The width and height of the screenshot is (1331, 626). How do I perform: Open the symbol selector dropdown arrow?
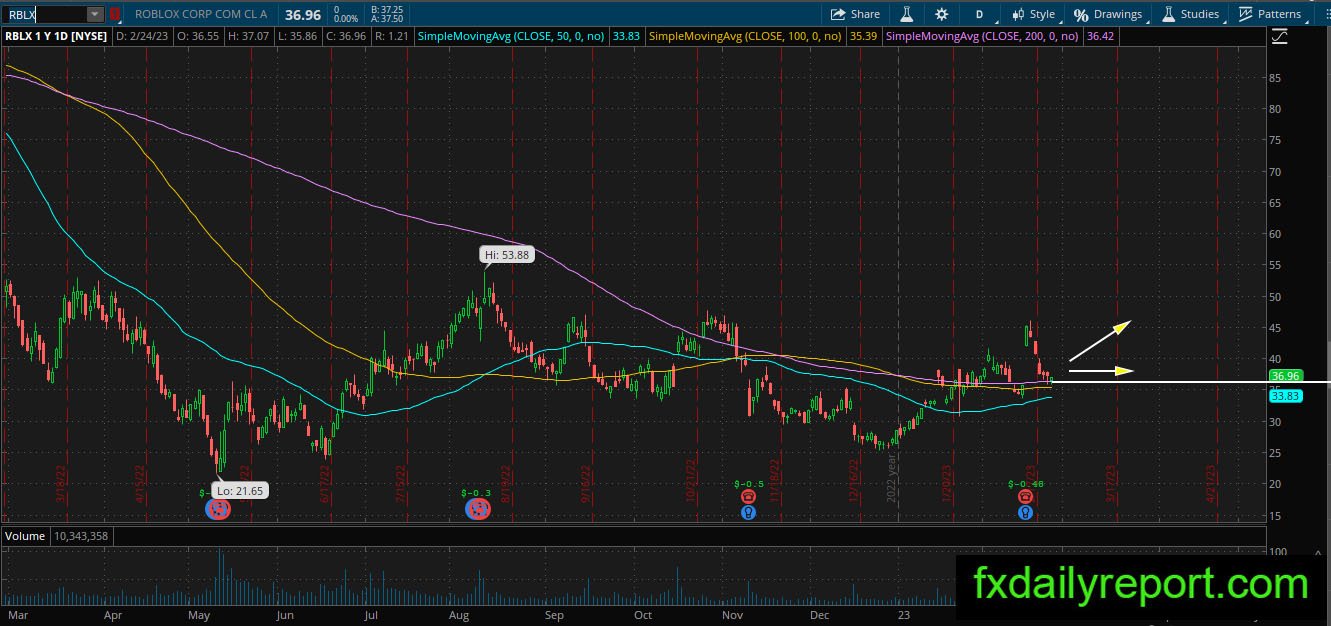[95, 14]
